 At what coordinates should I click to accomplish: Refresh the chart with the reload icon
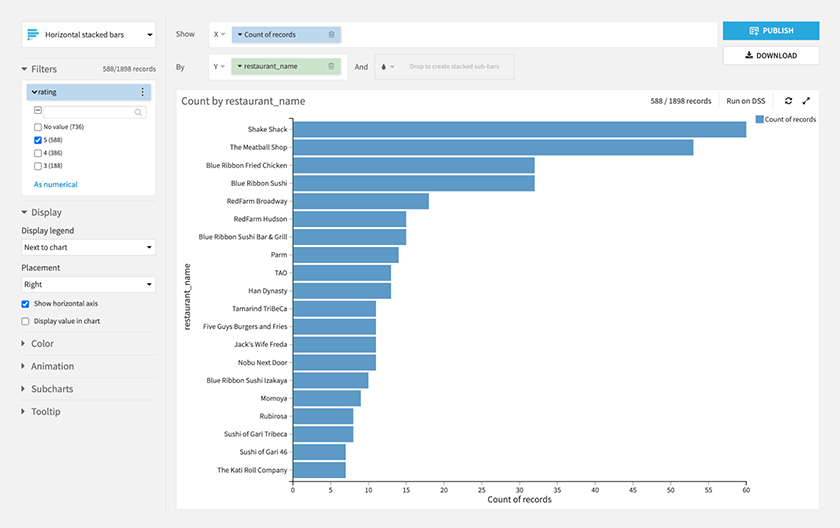click(788, 101)
